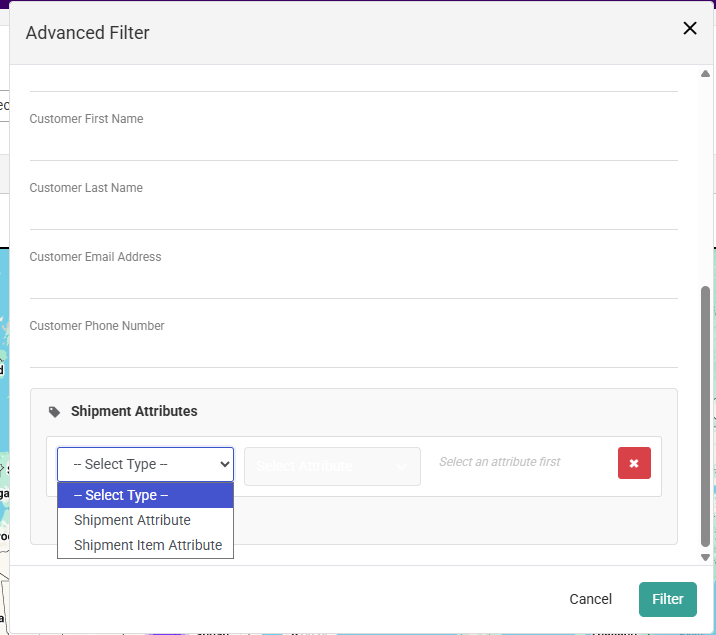Choose the '-- Select Type --' option
Image resolution: width=716 pixels, height=635 pixels.
145,495
